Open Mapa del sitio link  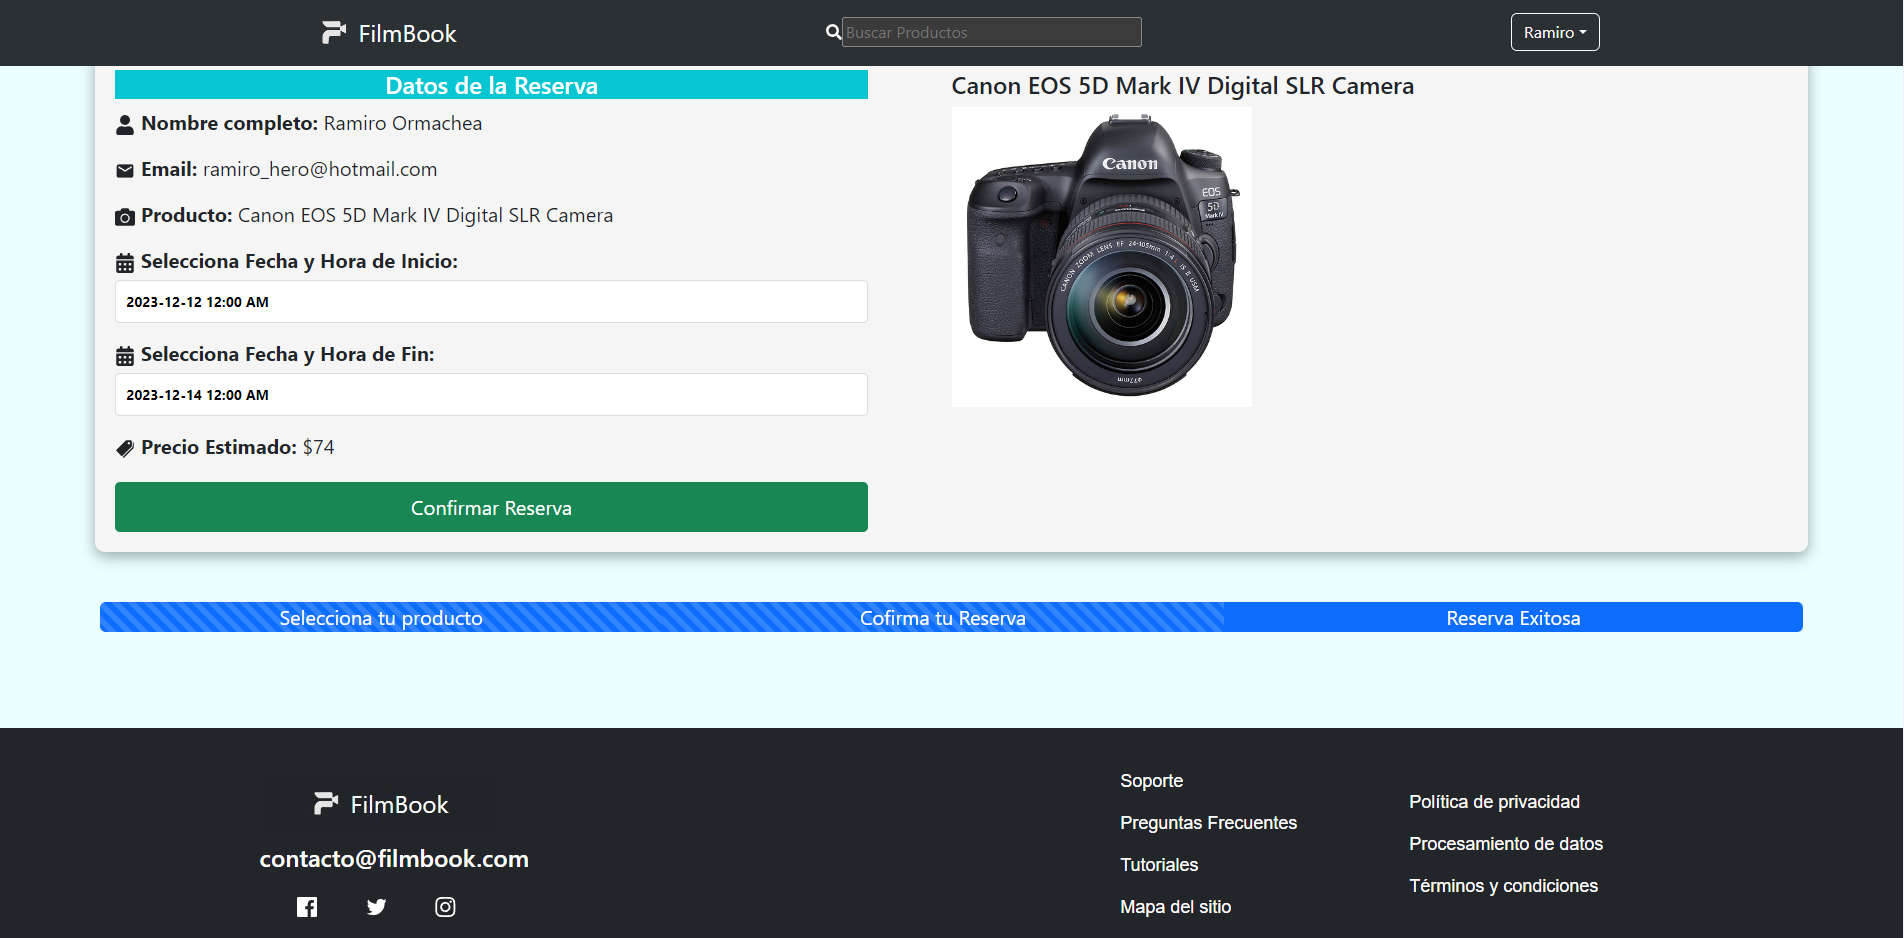[x=1175, y=907]
